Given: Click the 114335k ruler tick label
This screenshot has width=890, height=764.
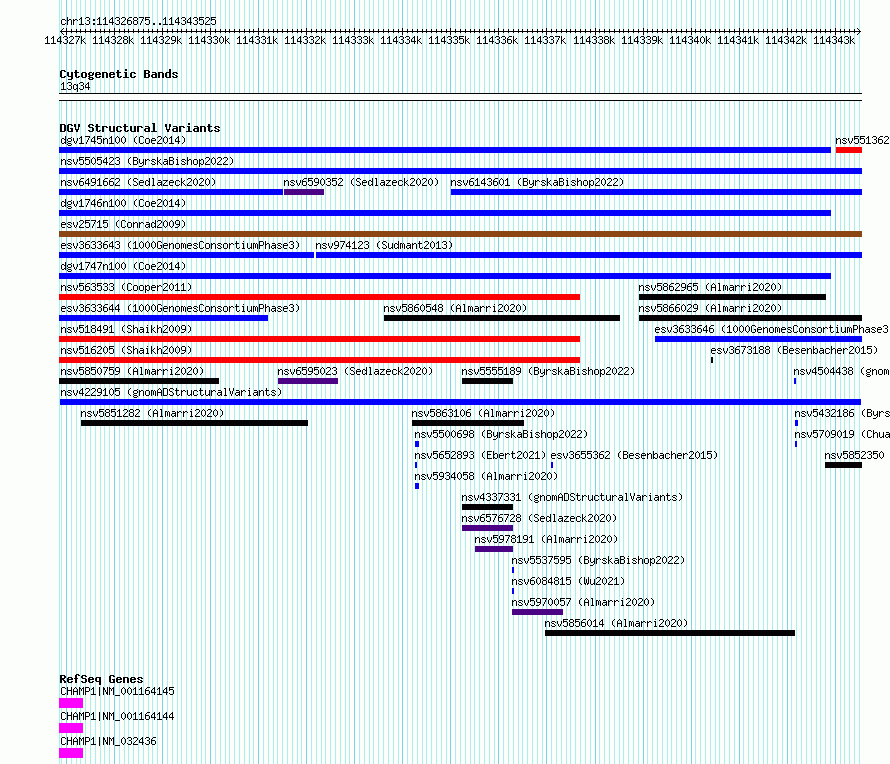Looking at the screenshot, I should (449, 40).
